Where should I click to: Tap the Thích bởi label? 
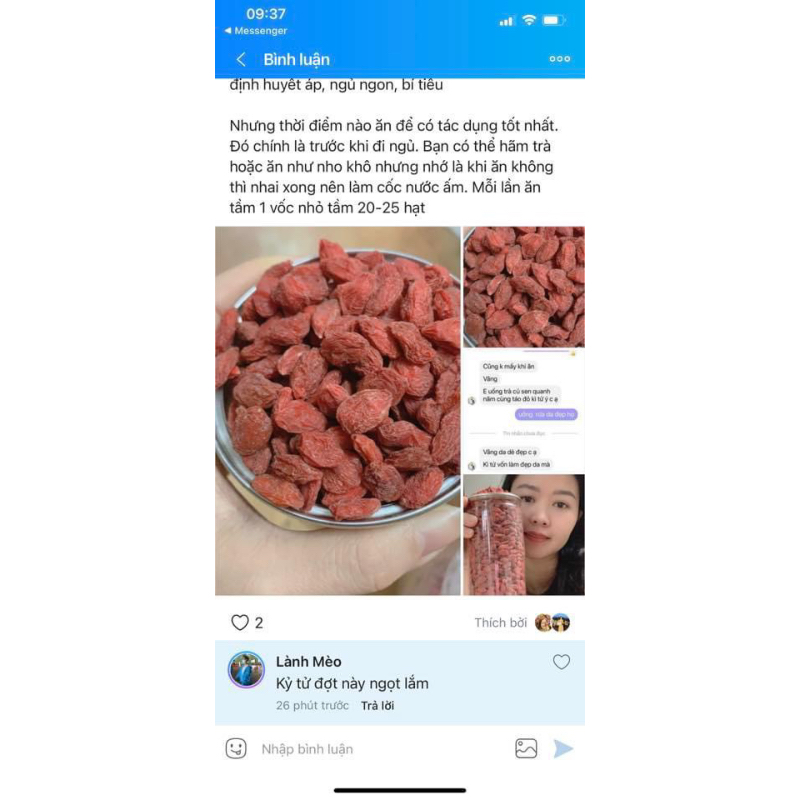point(501,622)
